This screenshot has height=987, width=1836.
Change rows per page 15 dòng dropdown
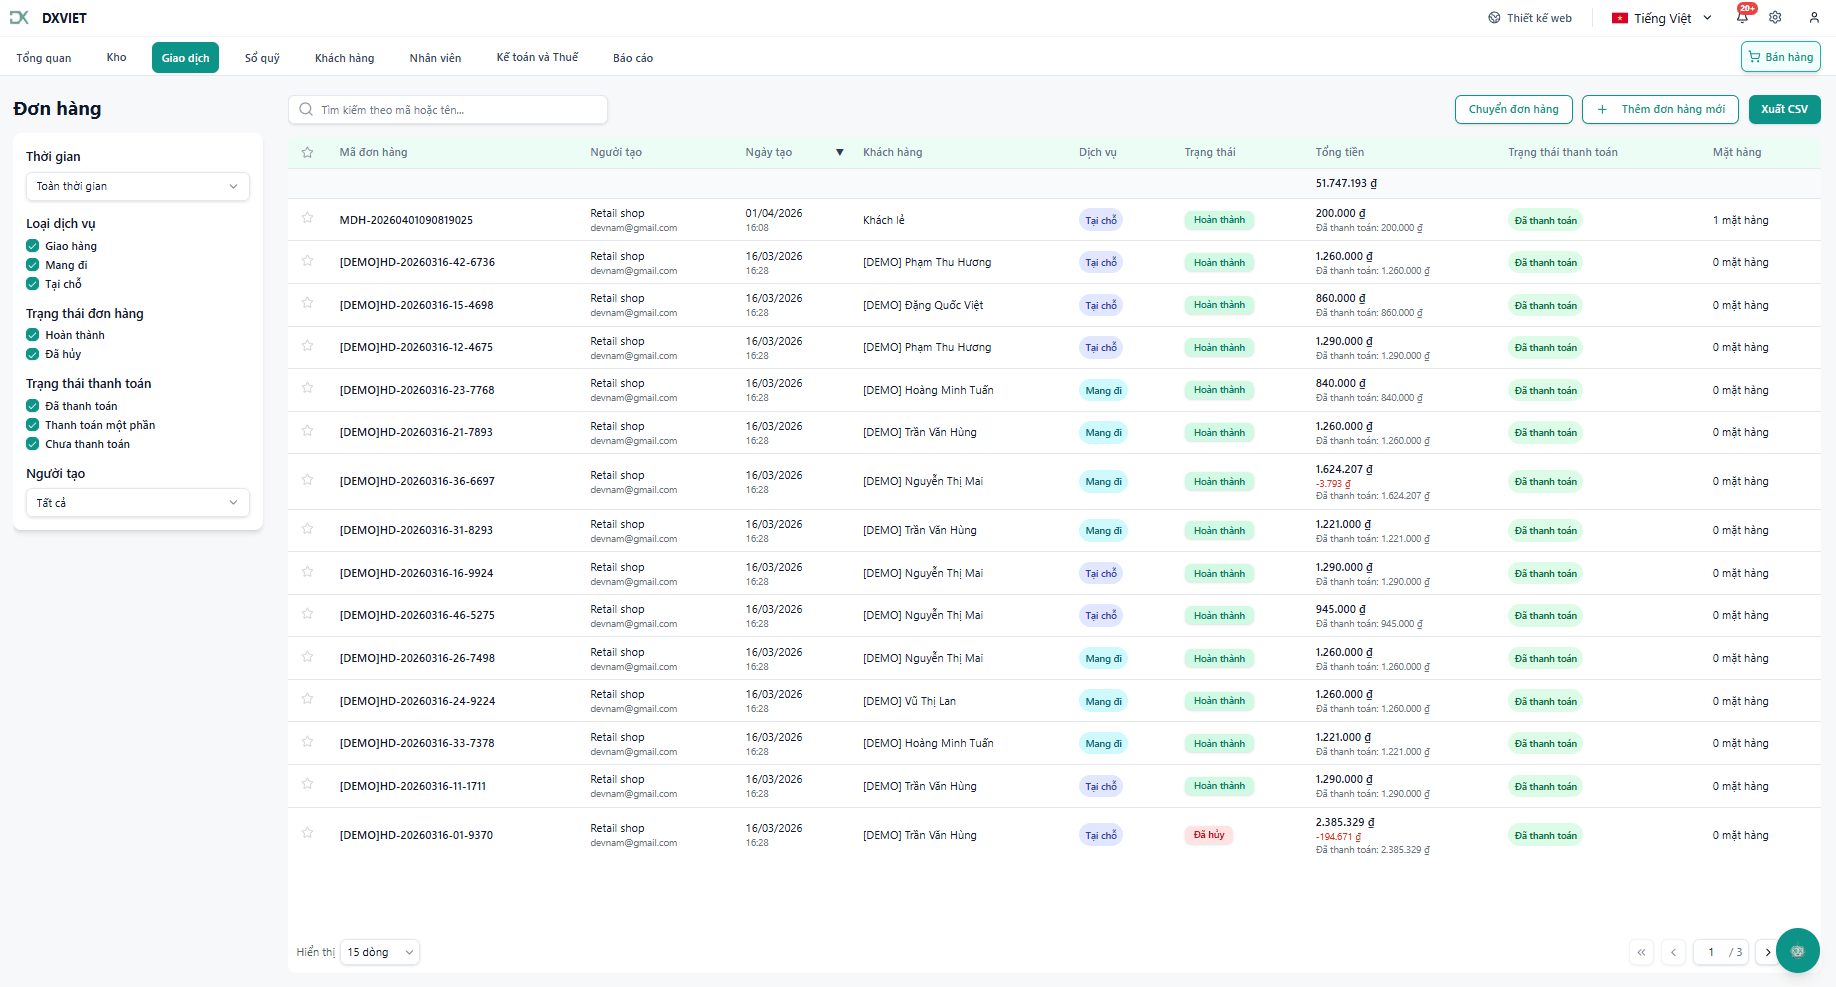coord(379,952)
